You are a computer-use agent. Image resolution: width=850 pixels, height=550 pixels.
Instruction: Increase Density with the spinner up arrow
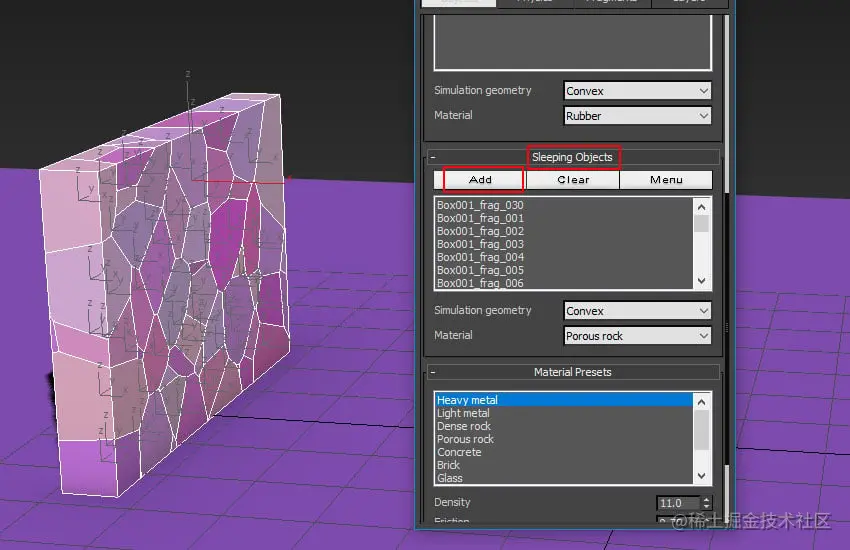pyautogui.click(x=706, y=500)
